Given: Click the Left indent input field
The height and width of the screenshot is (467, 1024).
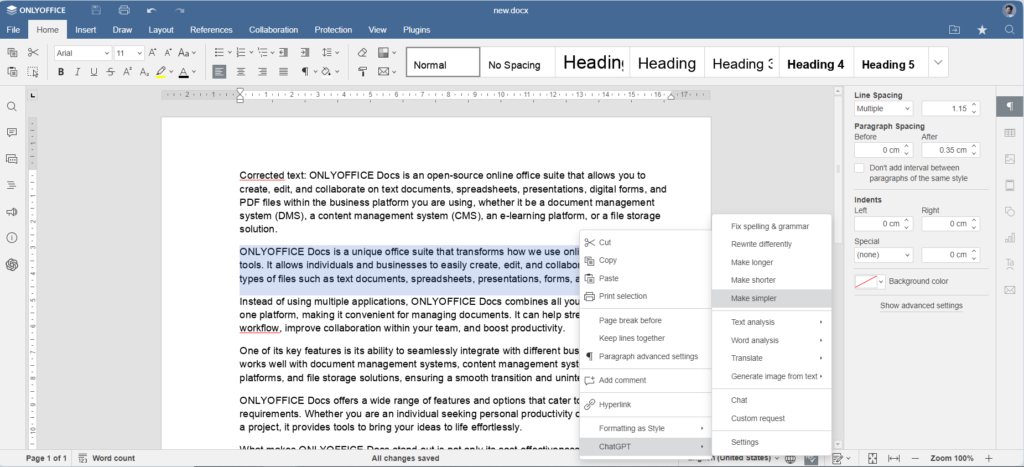Looking at the screenshot, I should [x=878, y=224].
